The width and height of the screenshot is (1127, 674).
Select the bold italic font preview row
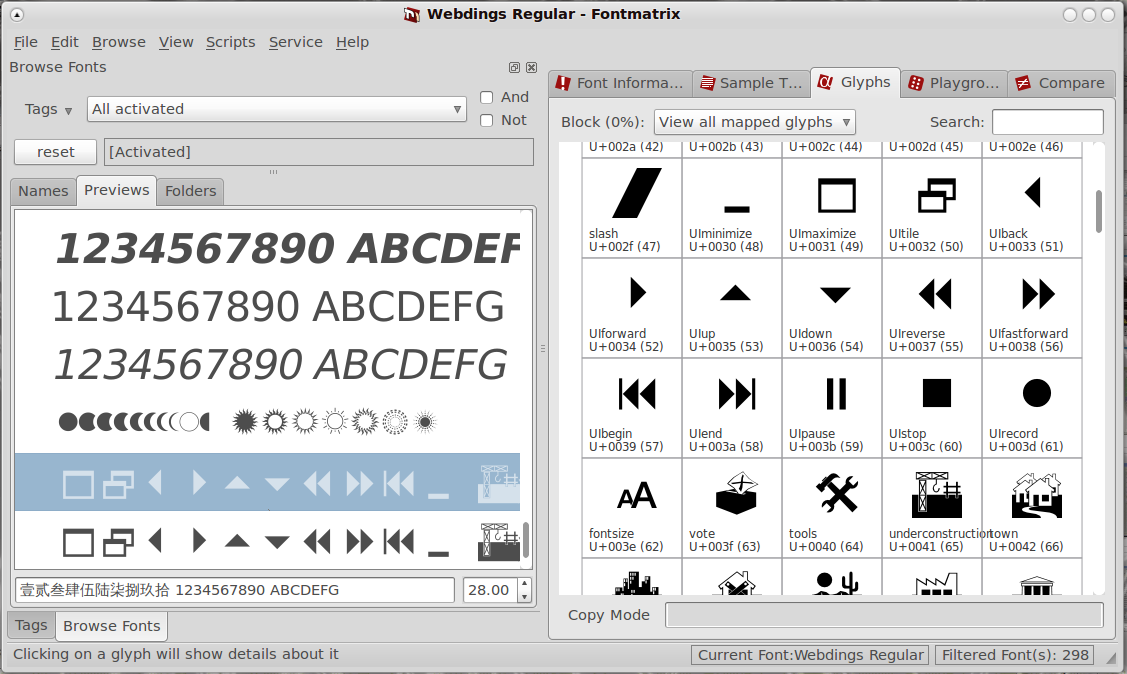point(267,249)
